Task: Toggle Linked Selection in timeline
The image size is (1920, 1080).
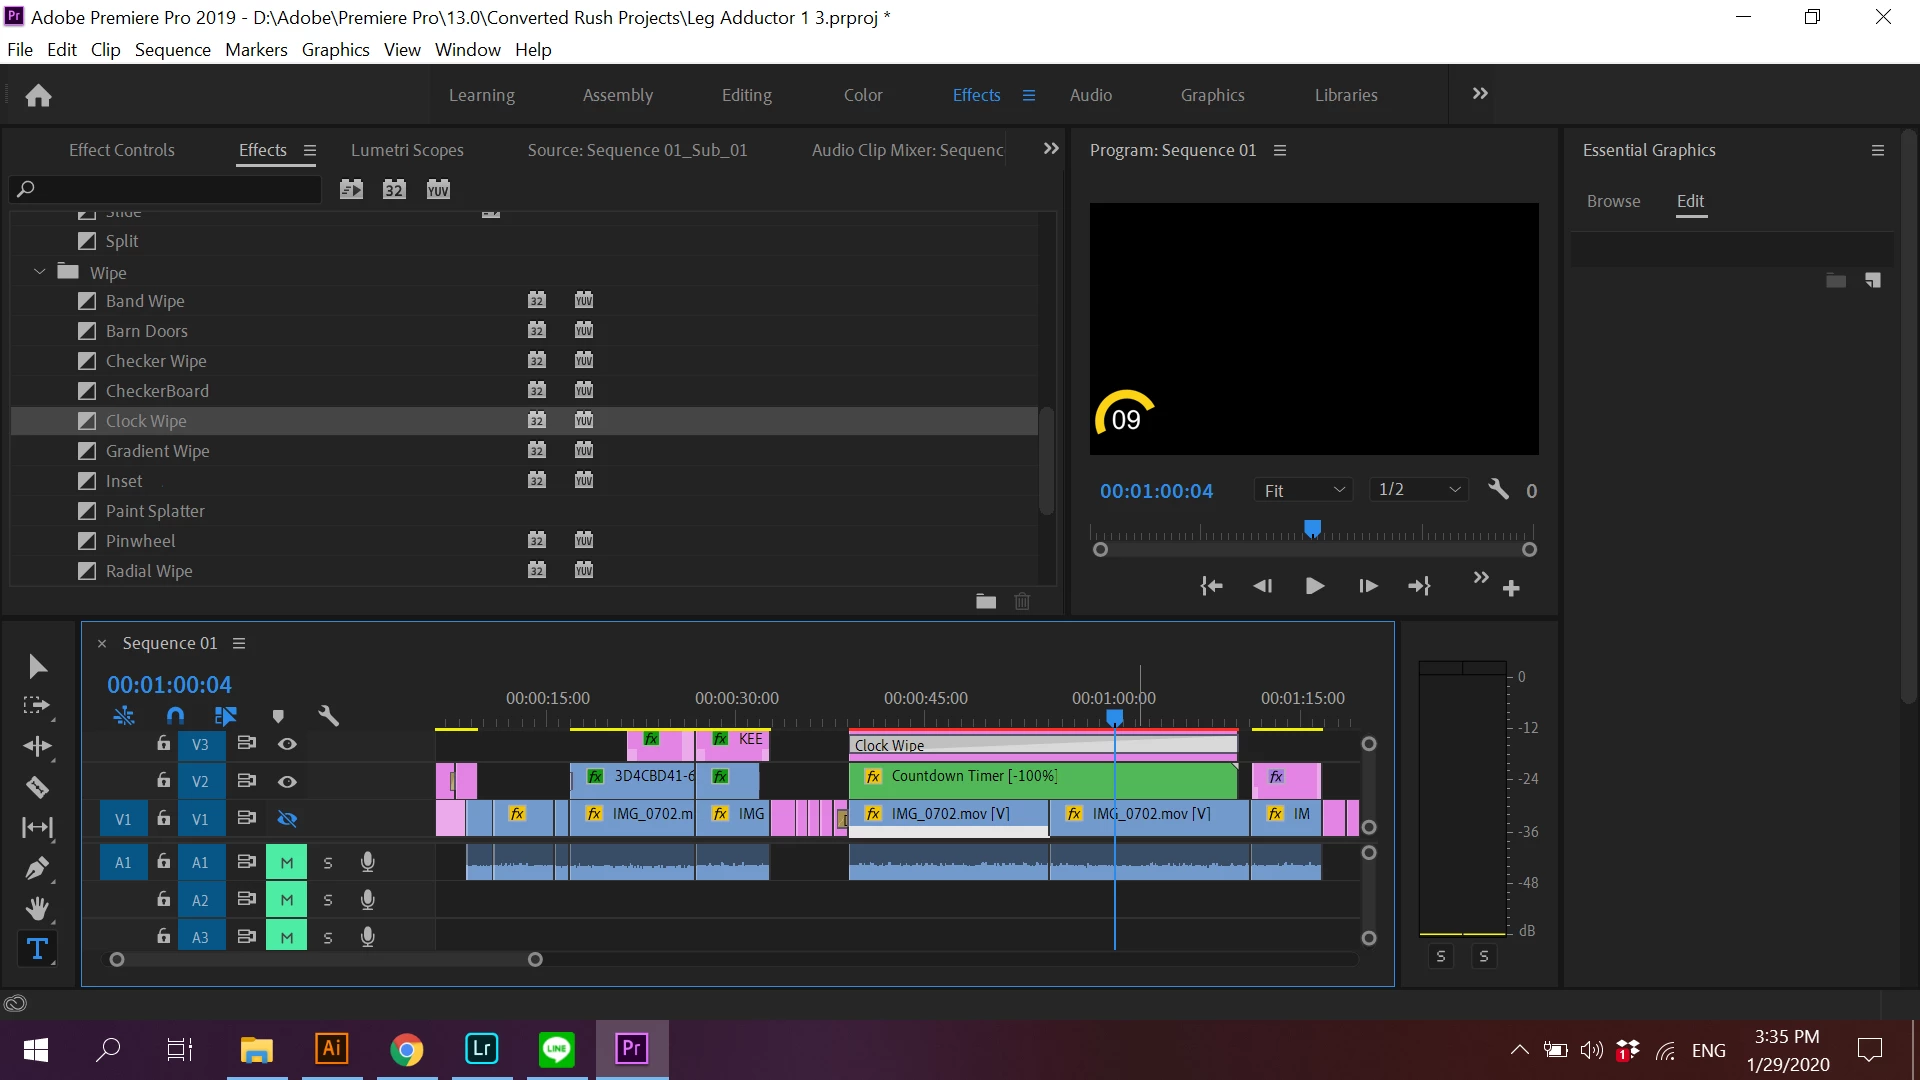Action: point(226,716)
